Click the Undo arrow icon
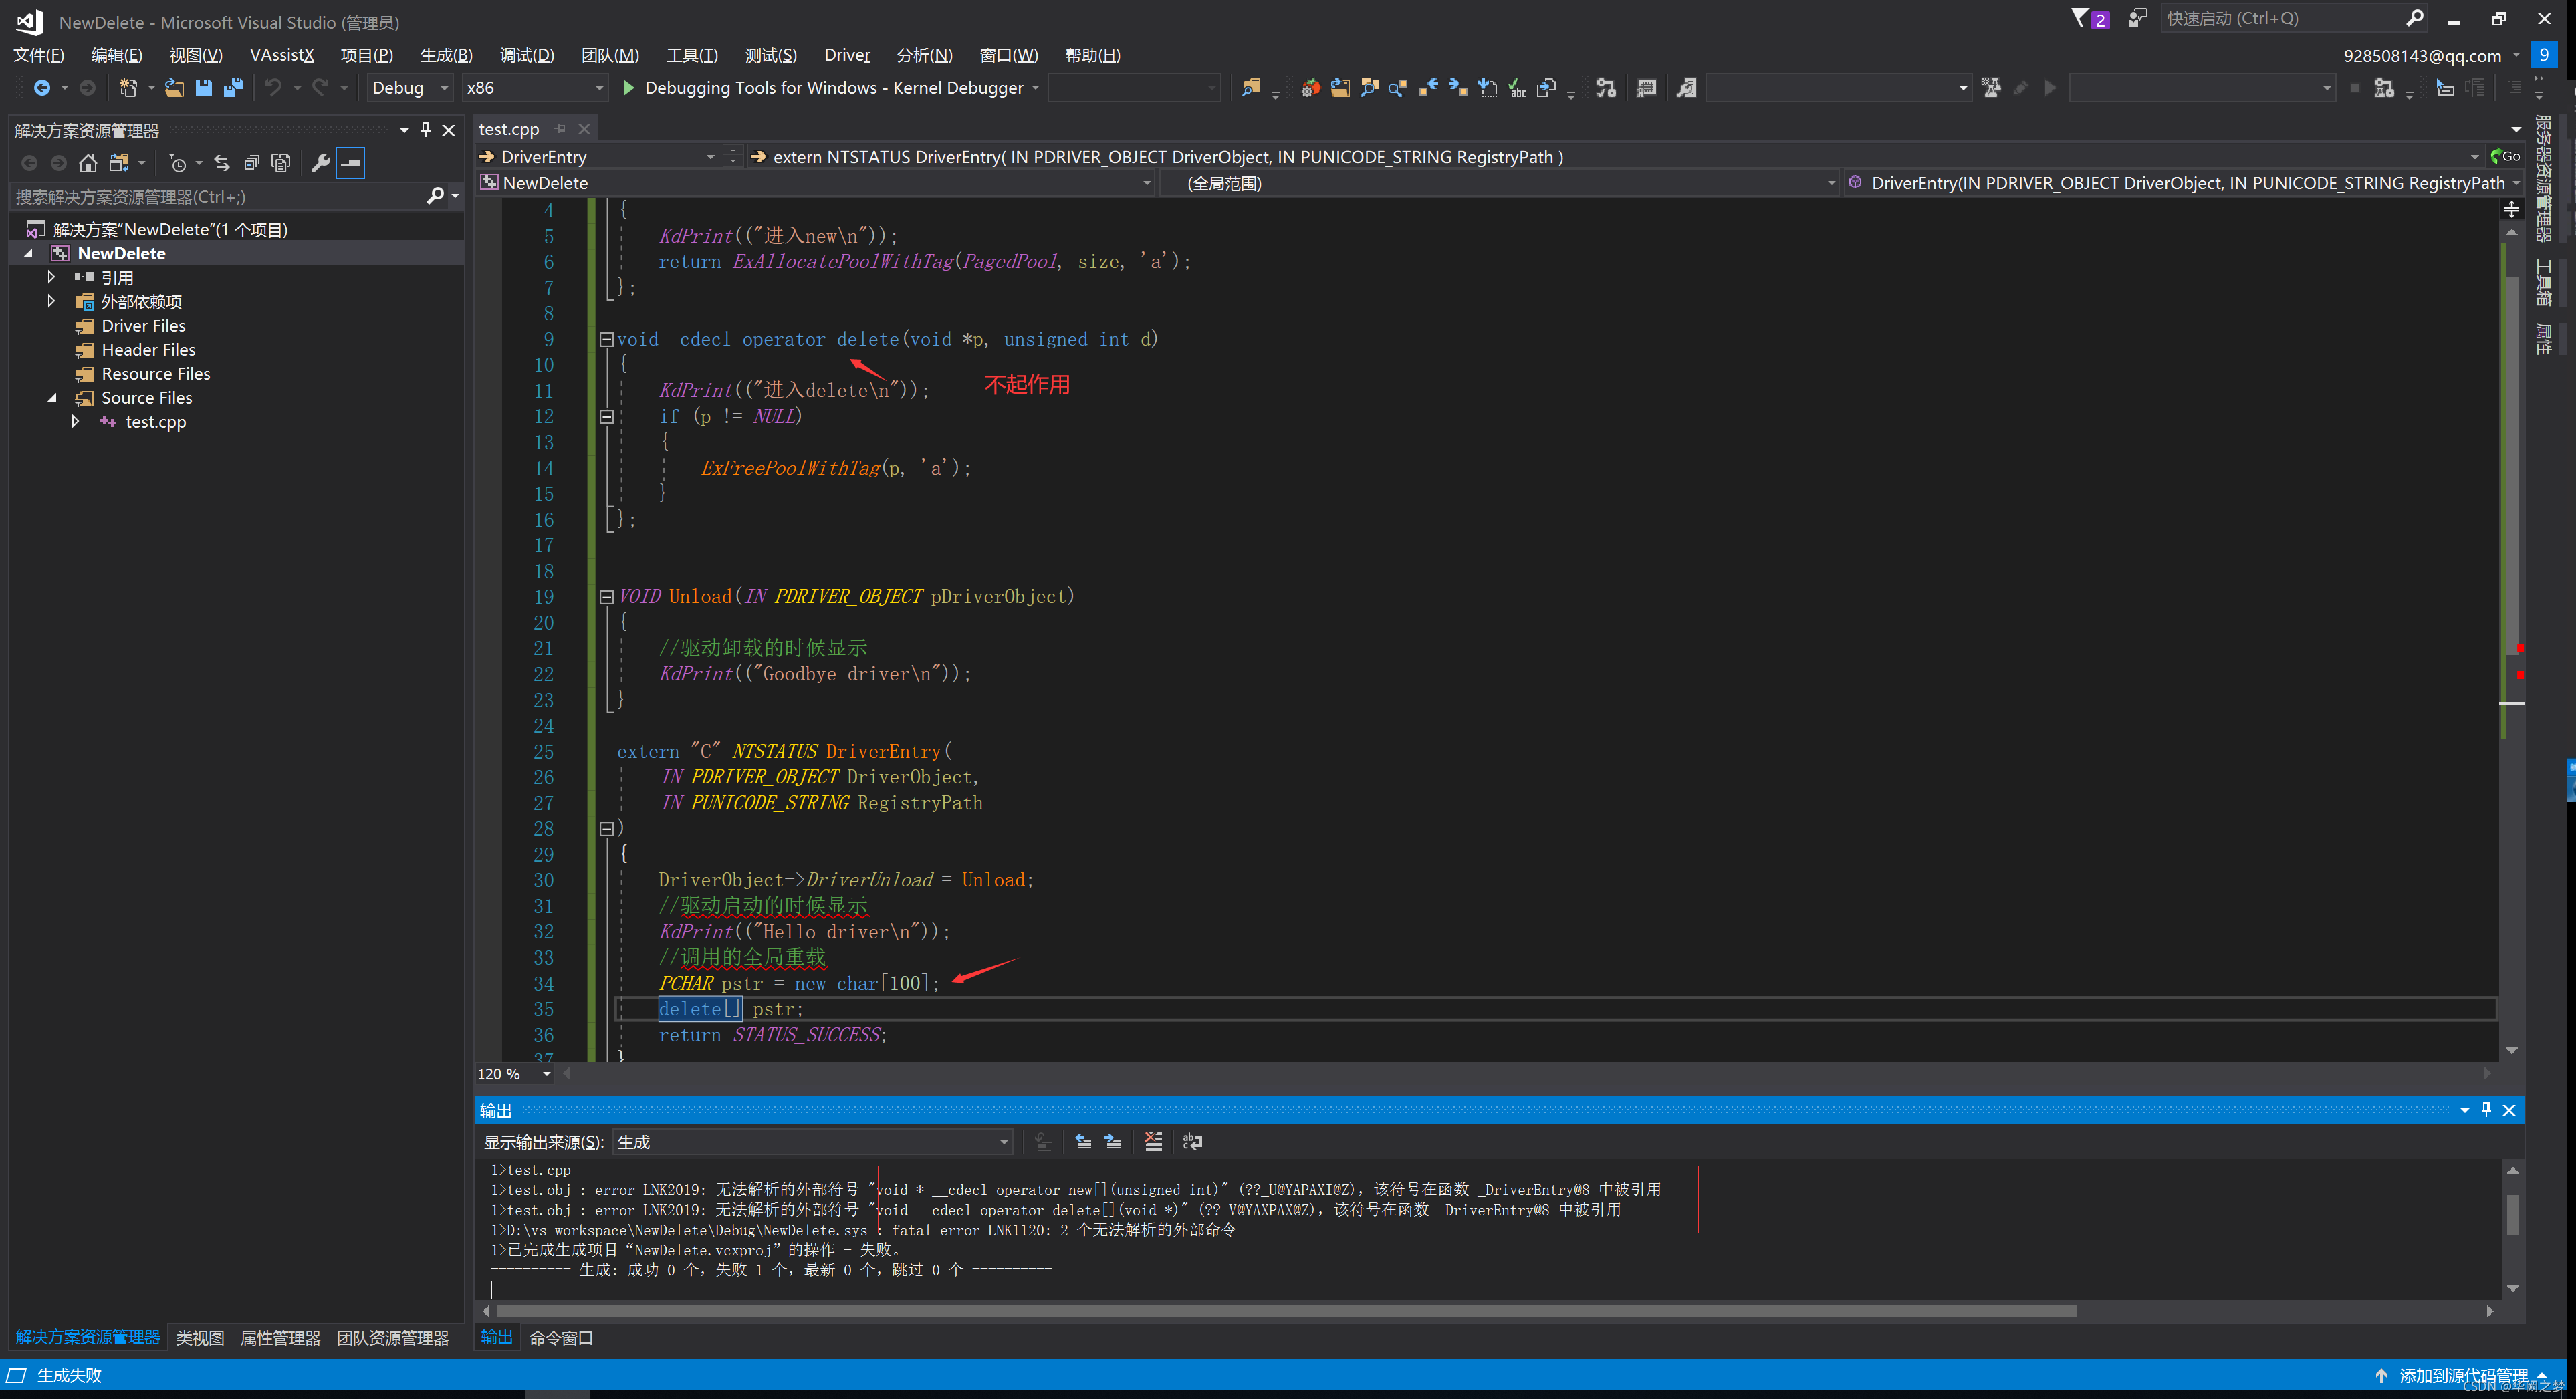The image size is (2576, 1399). 272,88
